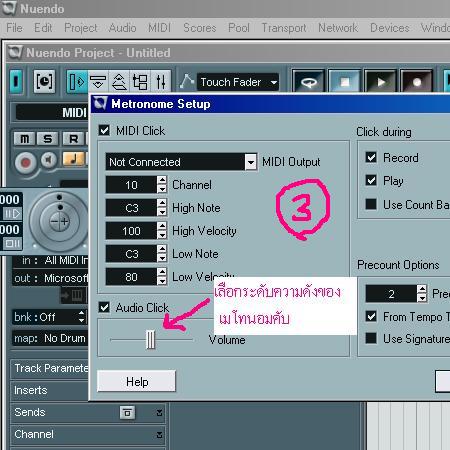
Task: Increase Low Note with up arrow
Action: (162, 249)
